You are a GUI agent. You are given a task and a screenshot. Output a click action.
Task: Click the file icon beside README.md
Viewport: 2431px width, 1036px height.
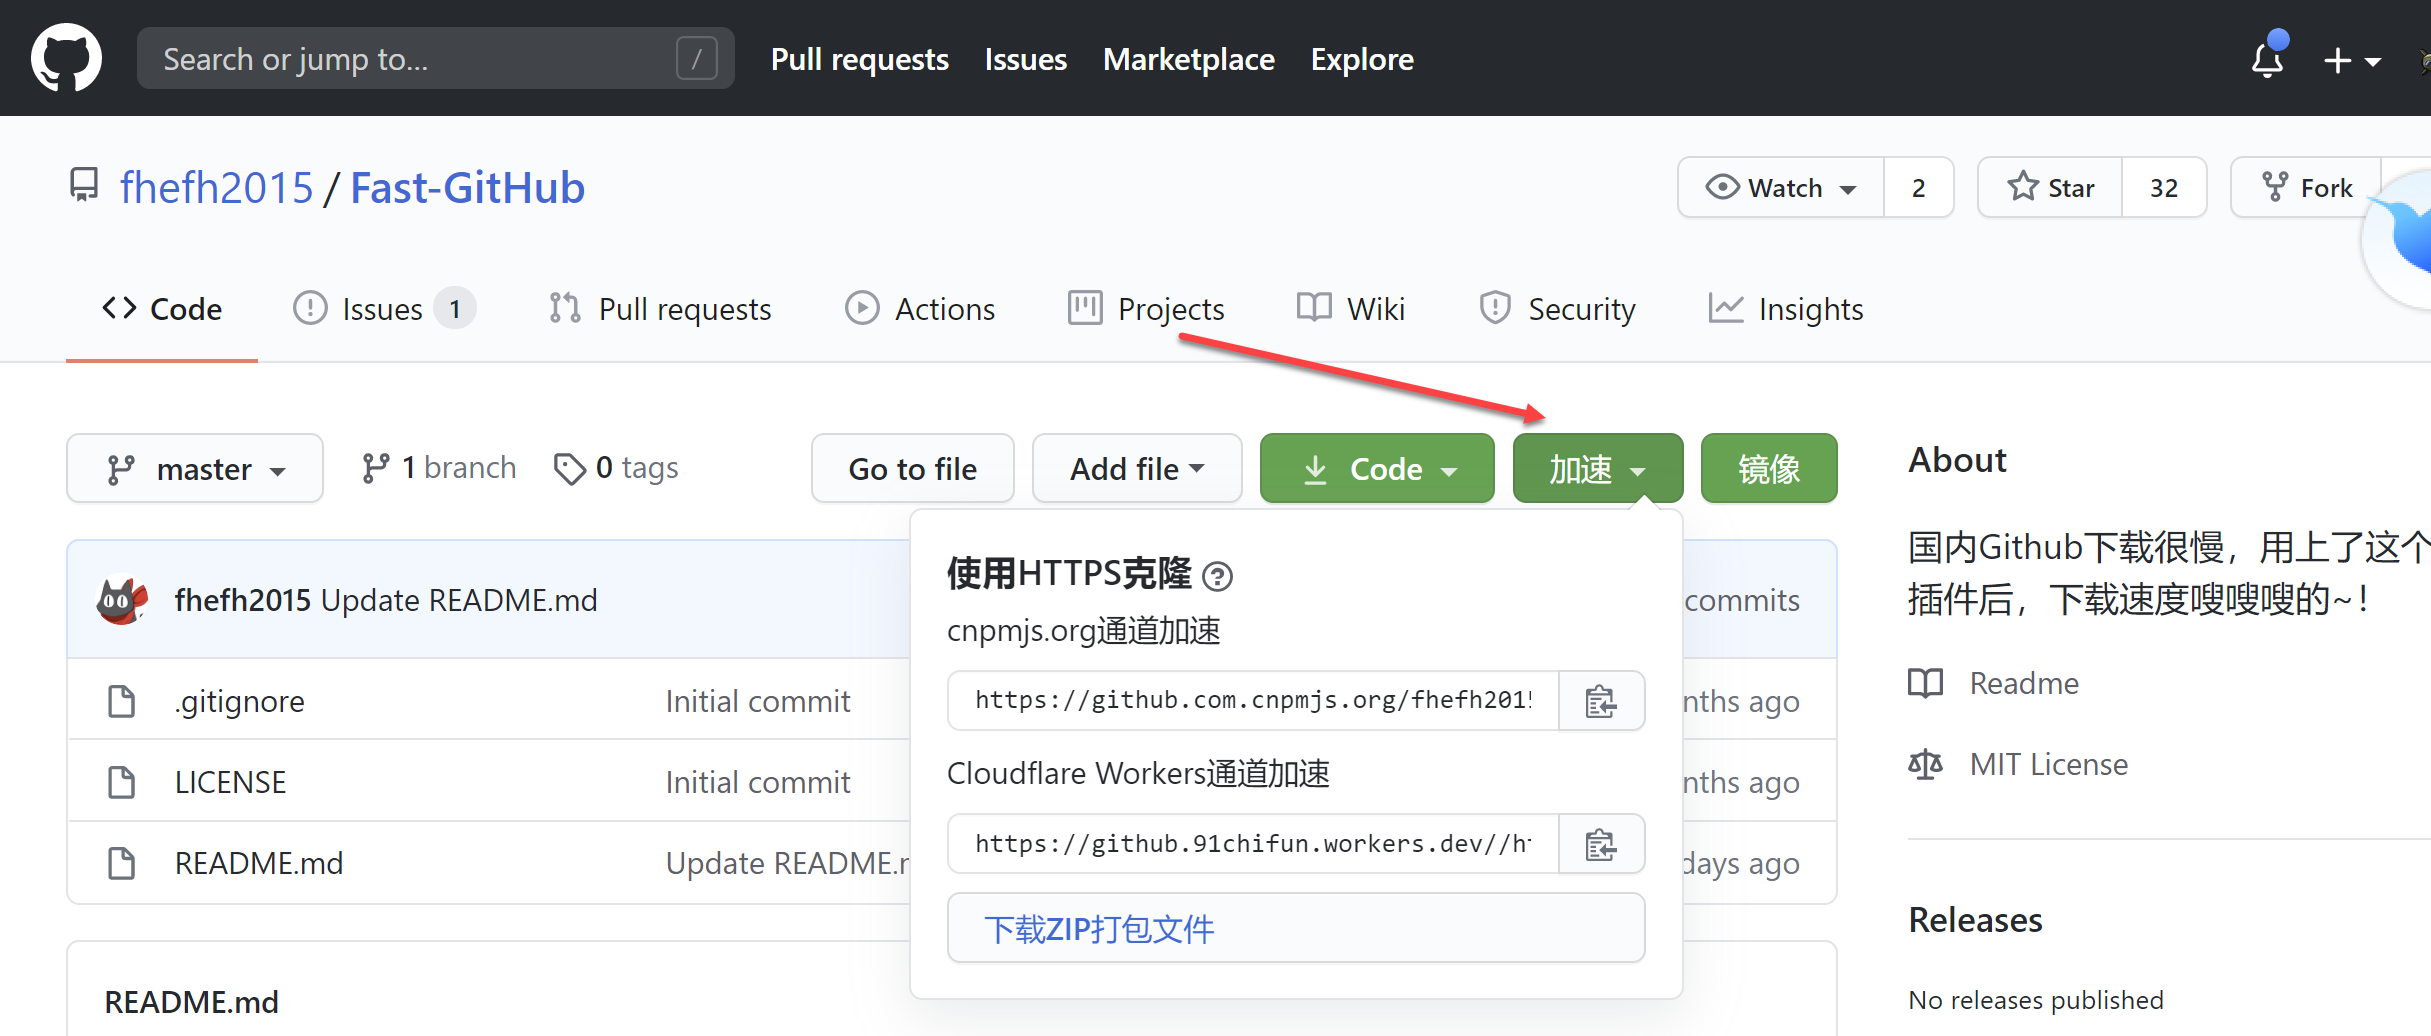(121, 863)
